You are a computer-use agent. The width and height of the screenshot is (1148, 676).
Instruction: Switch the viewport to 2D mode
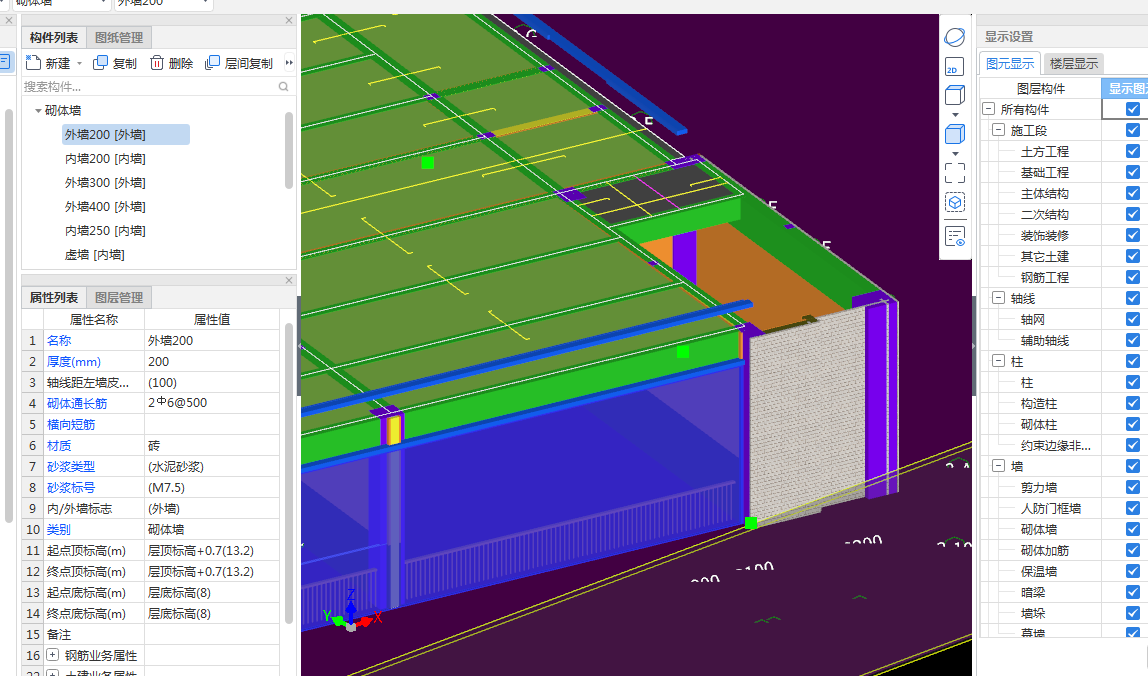(955, 67)
